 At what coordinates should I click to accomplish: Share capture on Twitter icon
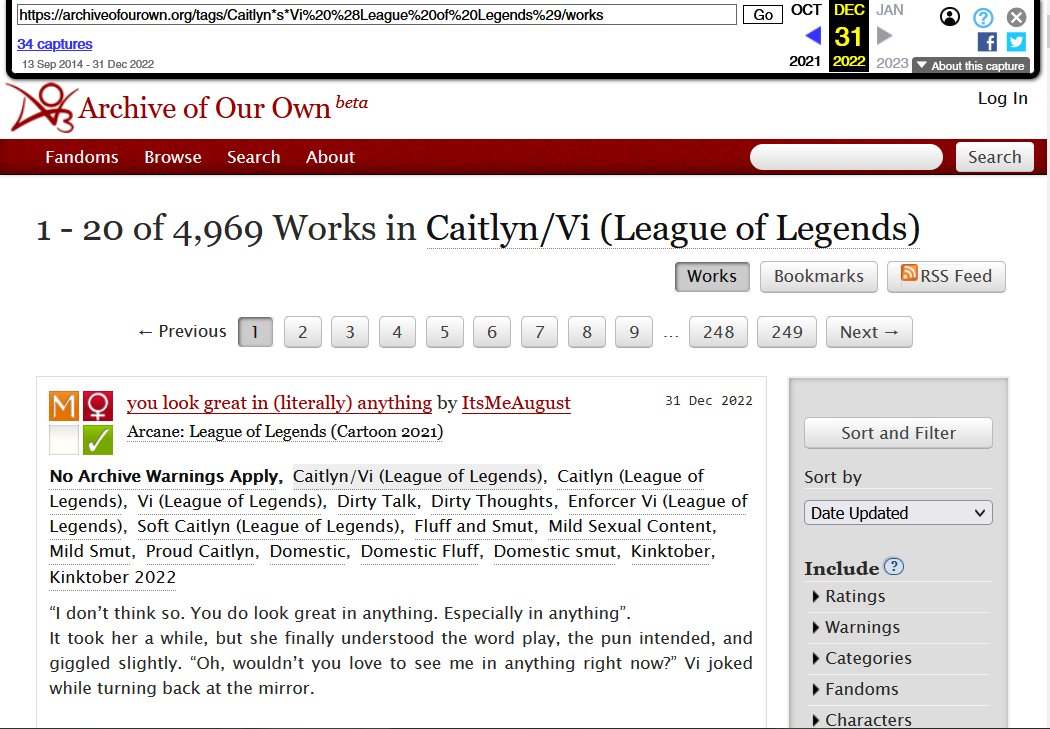coord(1017,42)
